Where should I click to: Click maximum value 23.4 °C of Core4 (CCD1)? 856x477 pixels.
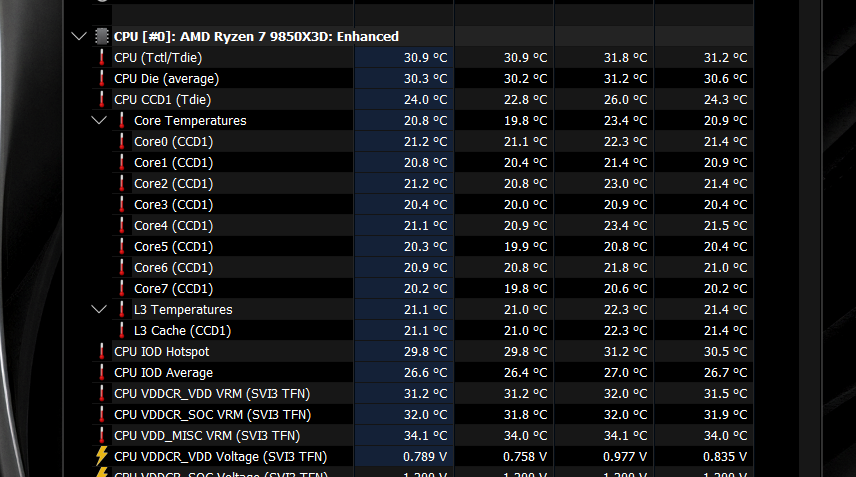click(625, 226)
